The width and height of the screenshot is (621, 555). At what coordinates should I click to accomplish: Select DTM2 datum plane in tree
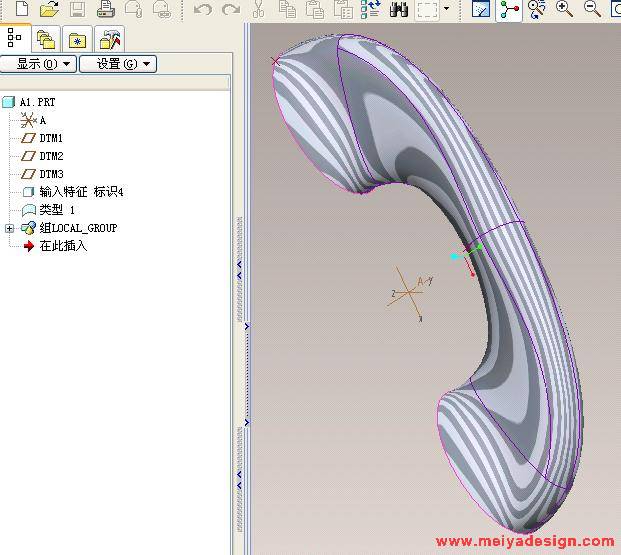click(x=51, y=156)
